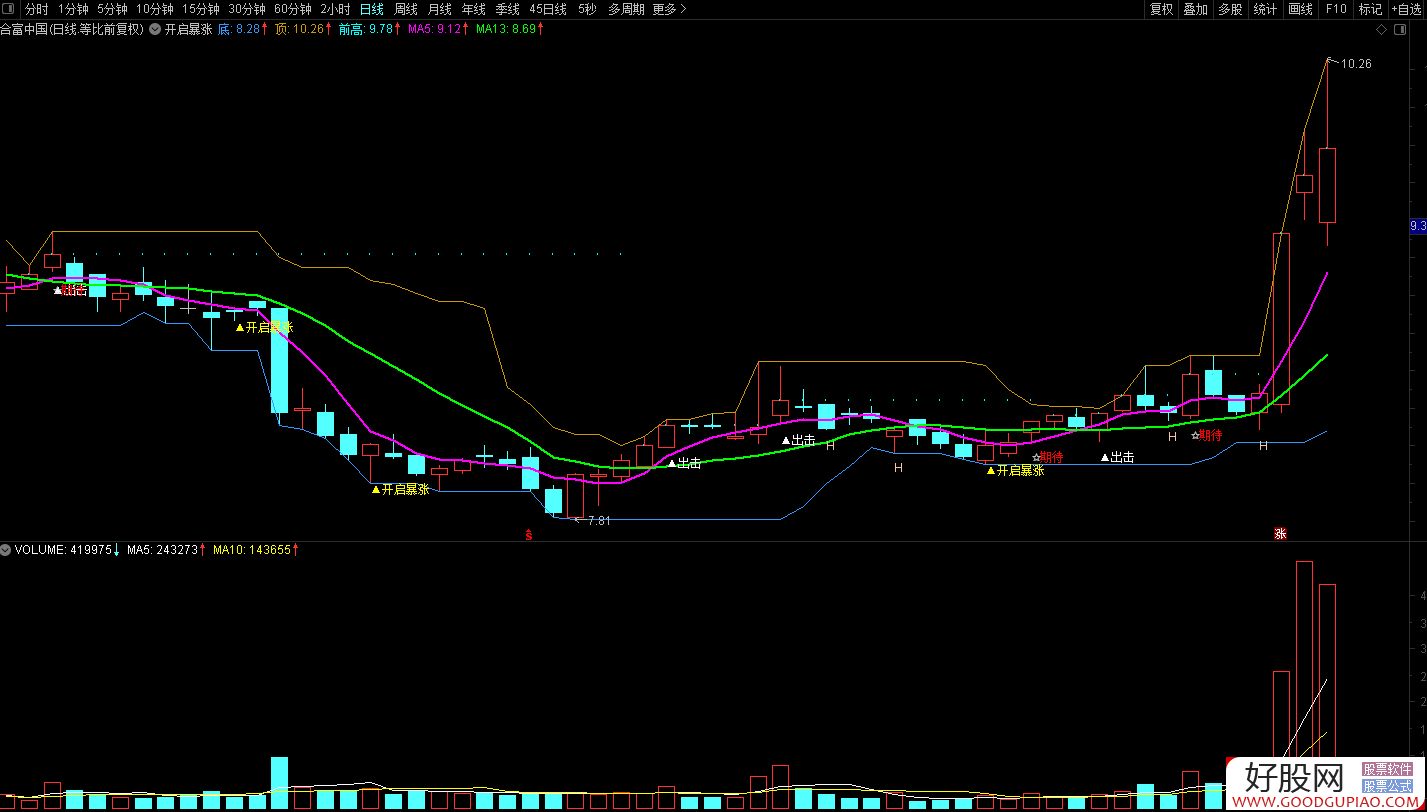The image size is (1427, 812).
Task: Click the stock title 合富中国(日线 等比前复权)
Action: pos(72,30)
